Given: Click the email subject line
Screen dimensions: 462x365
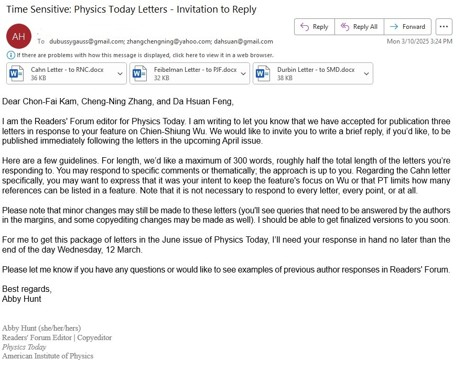Looking at the screenshot, I should [x=131, y=9].
